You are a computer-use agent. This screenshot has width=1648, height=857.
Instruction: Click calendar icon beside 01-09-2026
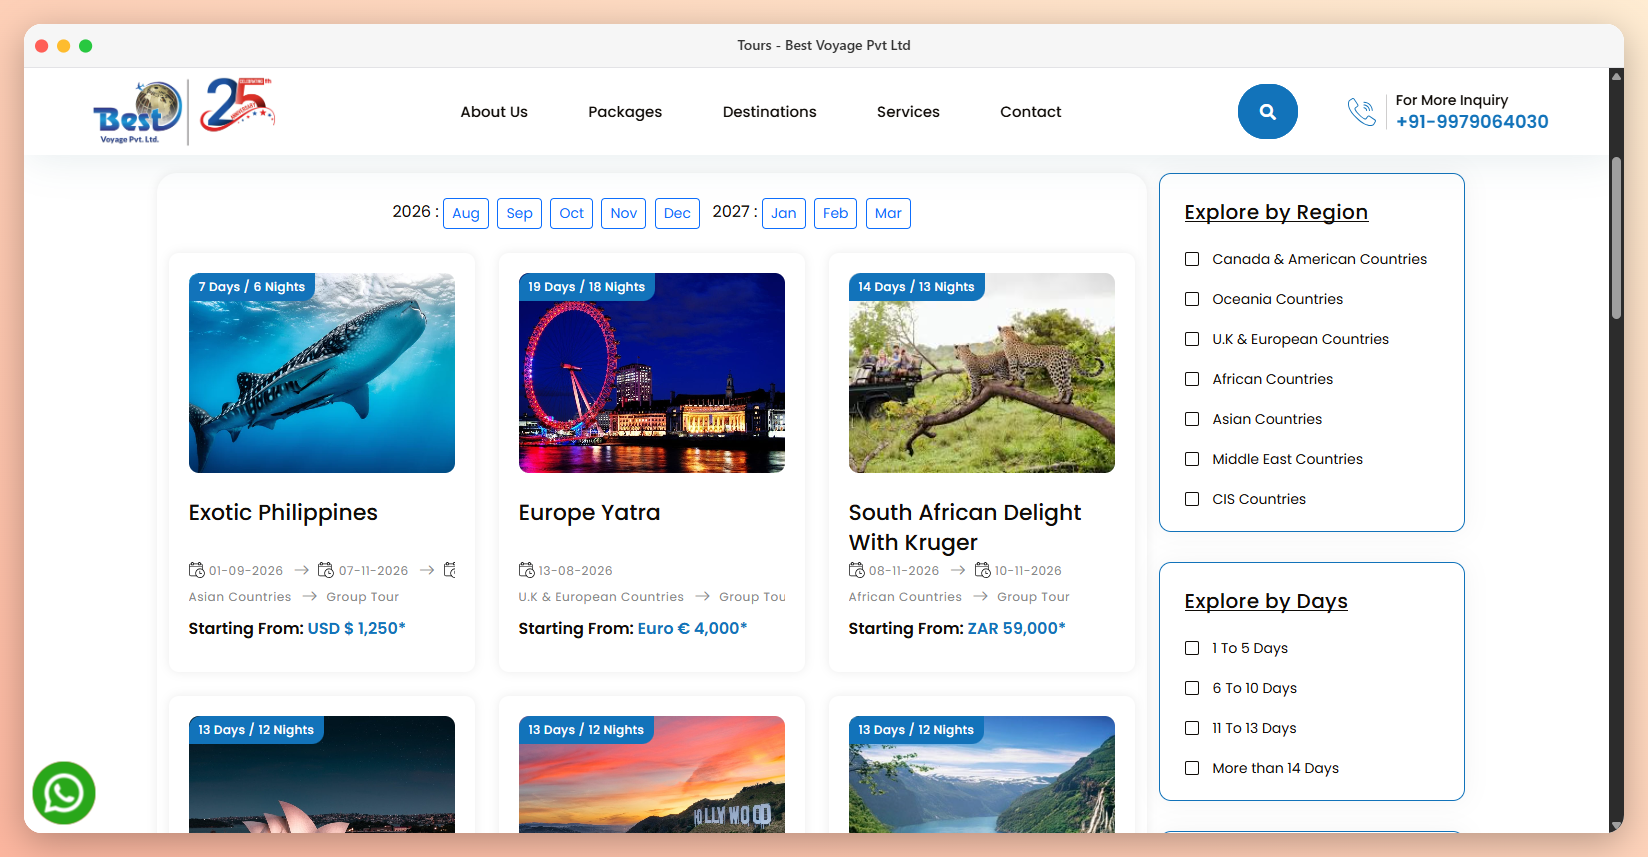point(197,570)
